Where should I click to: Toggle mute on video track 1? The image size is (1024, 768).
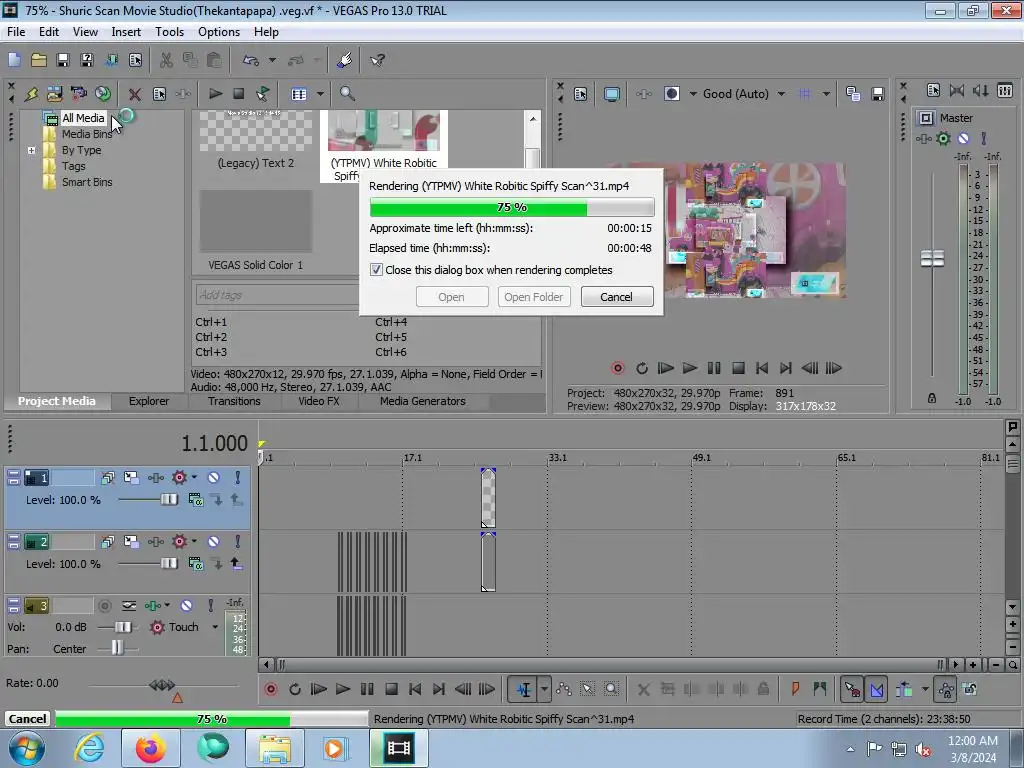(x=213, y=477)
